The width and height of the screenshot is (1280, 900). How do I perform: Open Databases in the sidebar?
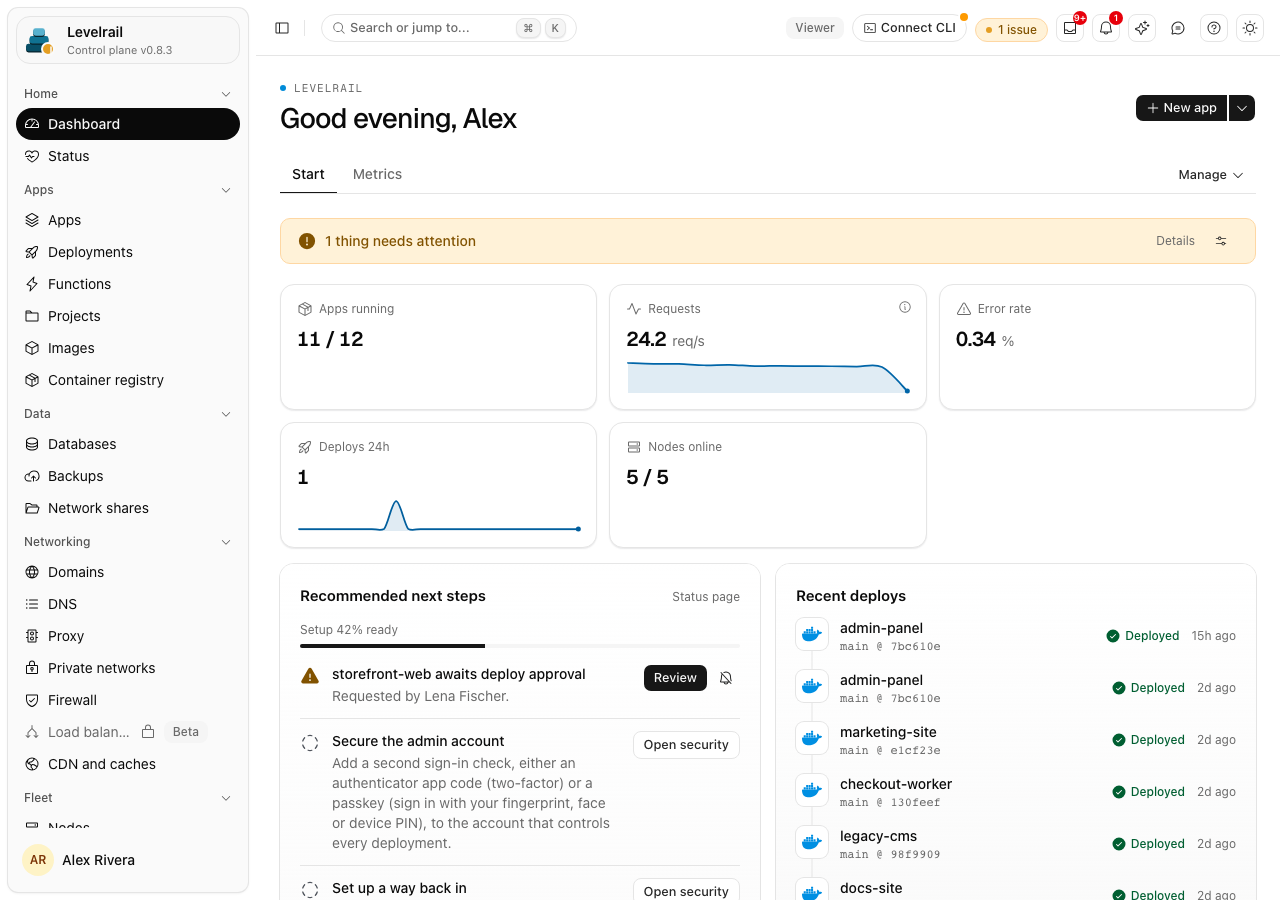click(x=128, y=444)
